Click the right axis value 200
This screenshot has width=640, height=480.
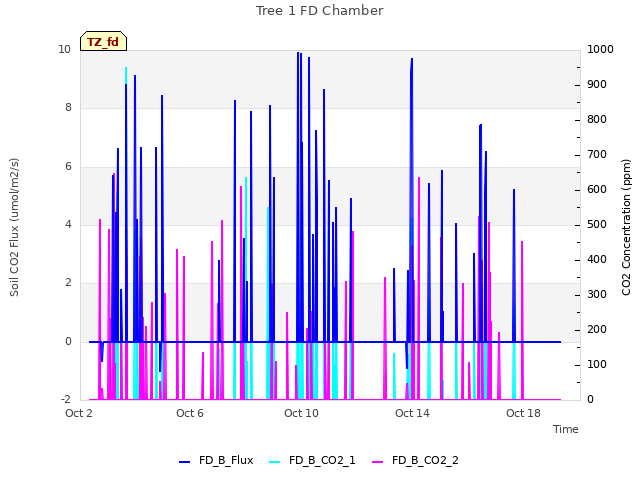pos(597,329)
